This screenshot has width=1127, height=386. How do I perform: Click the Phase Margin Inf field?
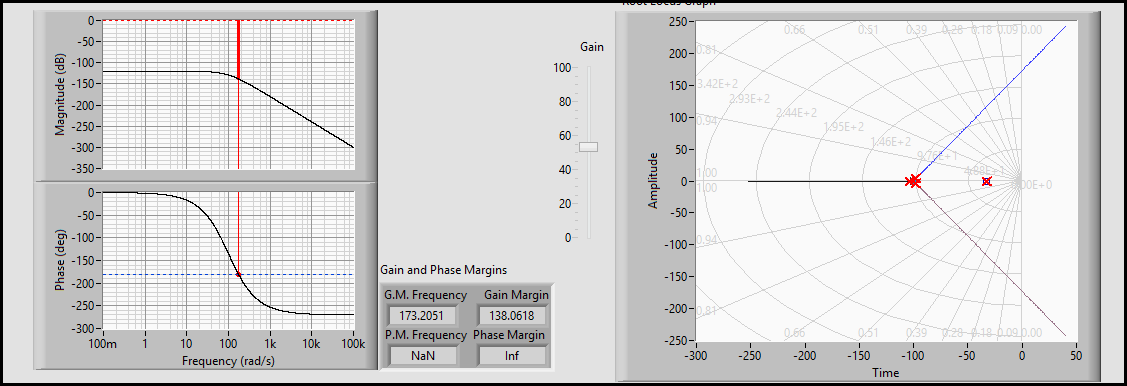512,355
